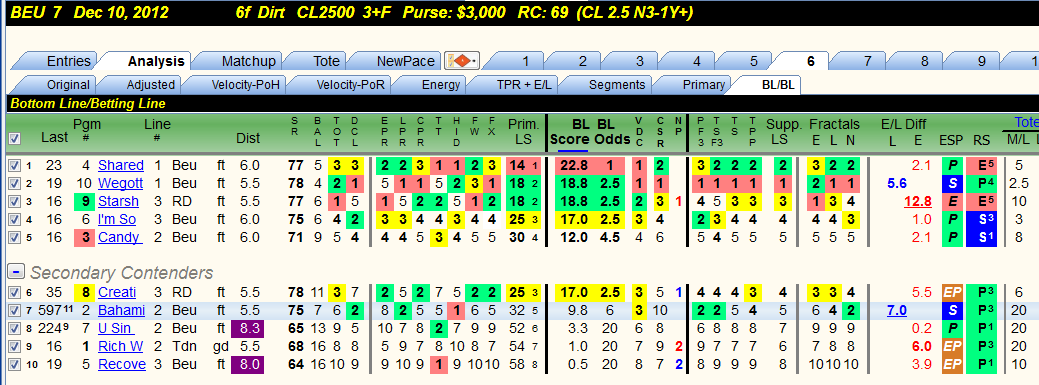Collapse the Secondary Contenders section
Screen dimensions: 1039x385
[x=17, y=272]
